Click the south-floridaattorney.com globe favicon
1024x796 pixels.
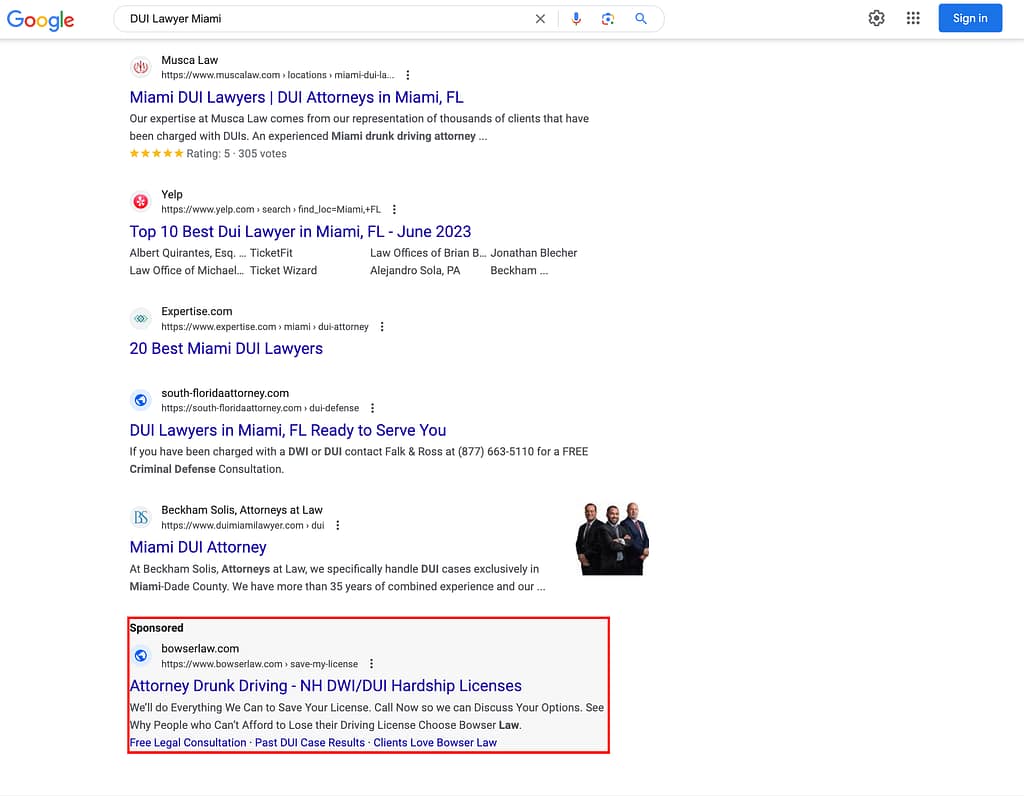[x=140, y=400]
